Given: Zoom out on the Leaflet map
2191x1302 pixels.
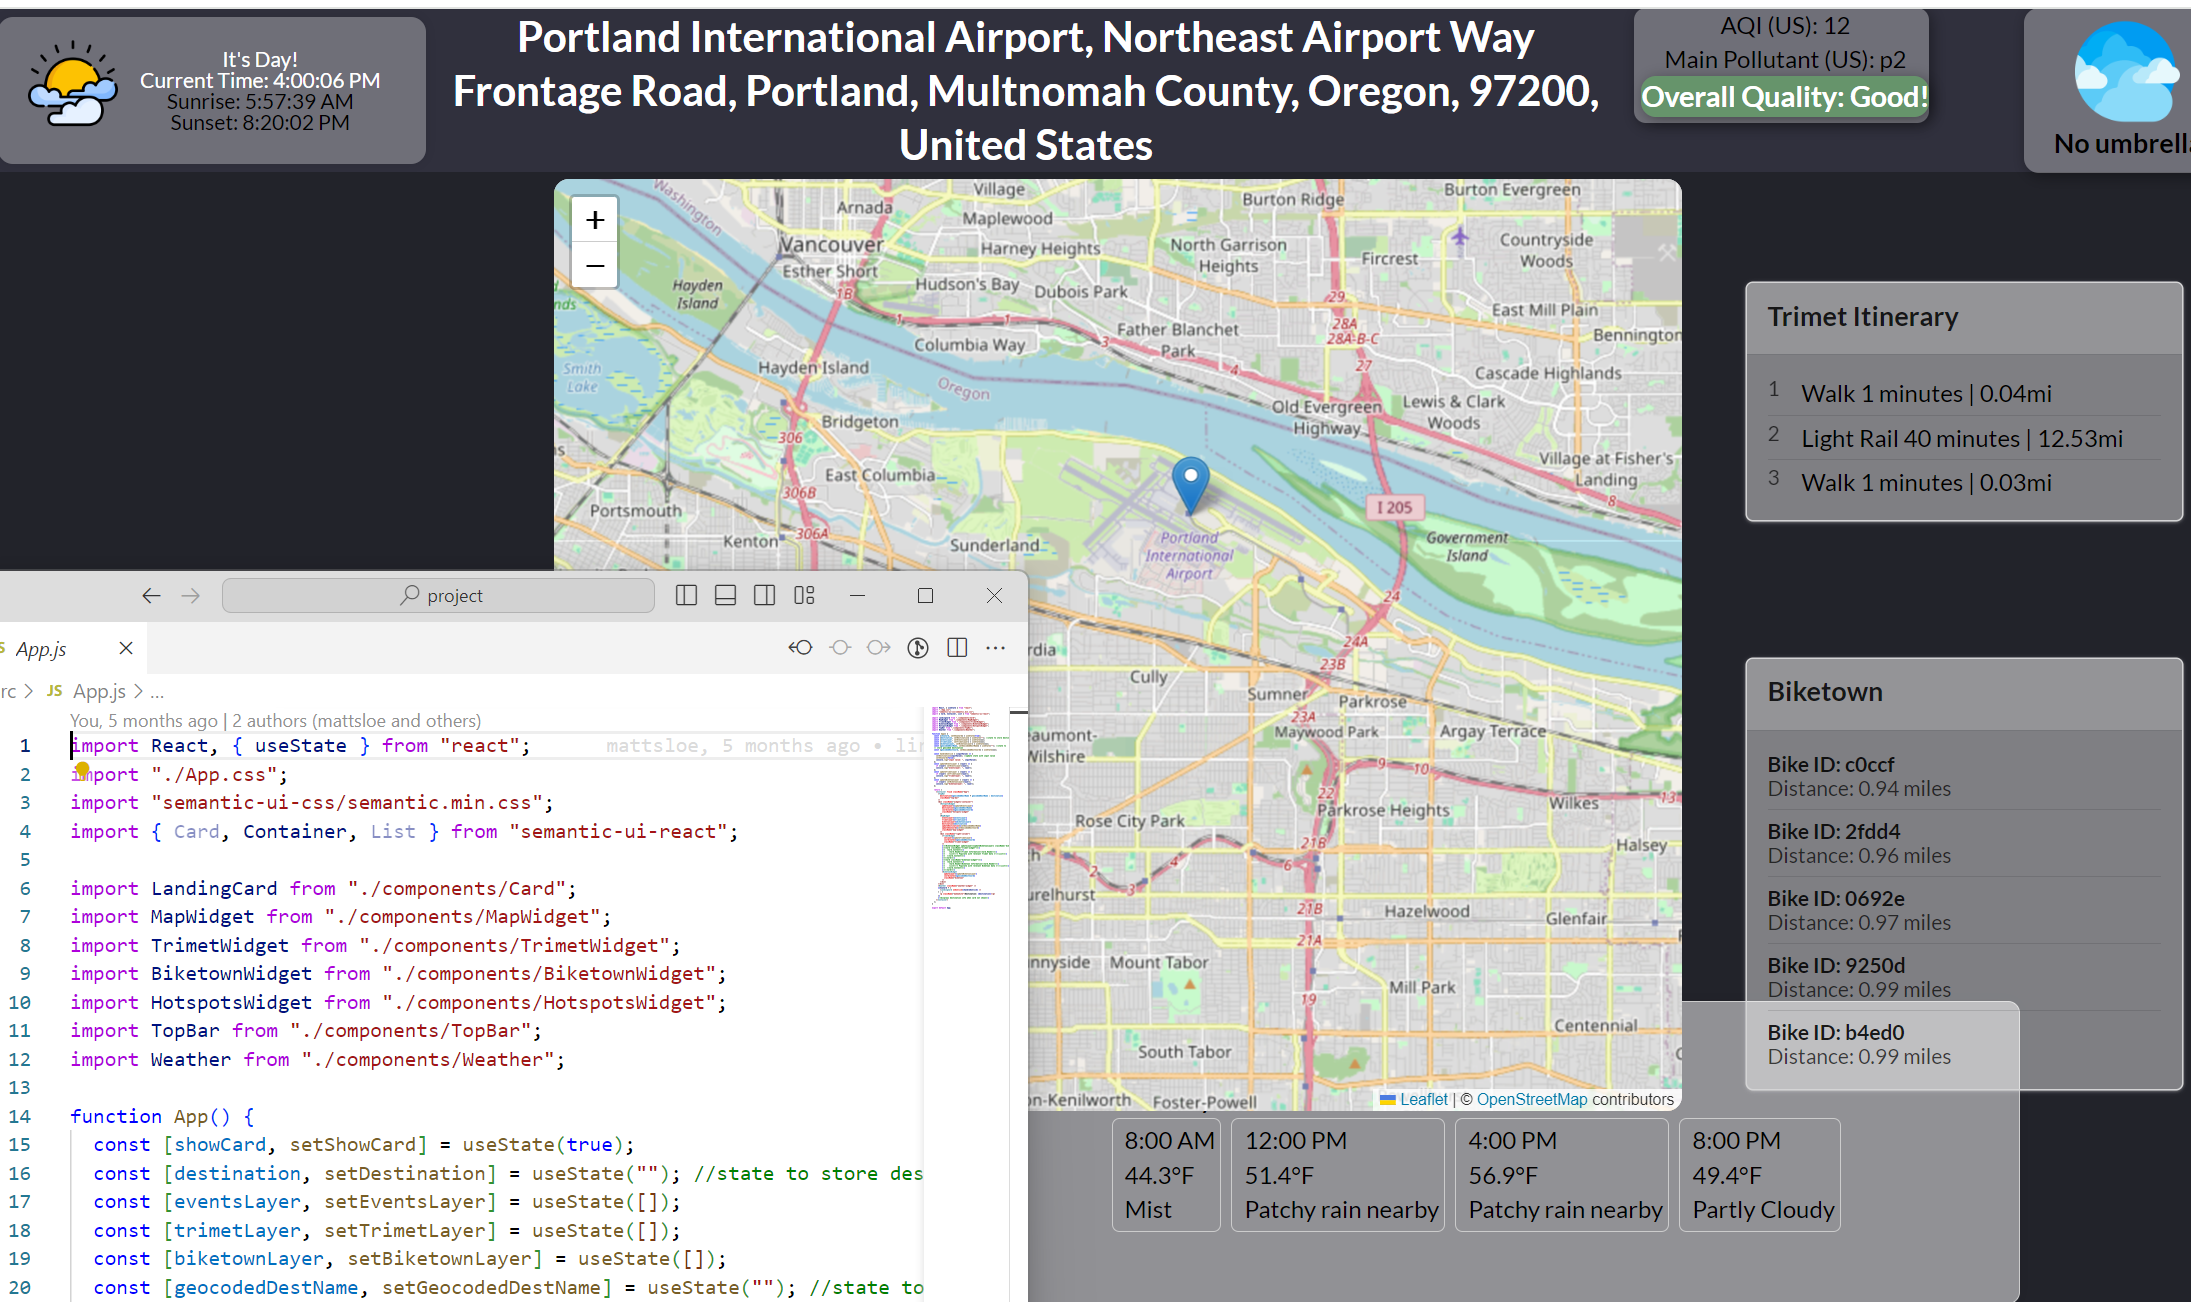Looking at the screenshot, I should (x=595, y=266).
